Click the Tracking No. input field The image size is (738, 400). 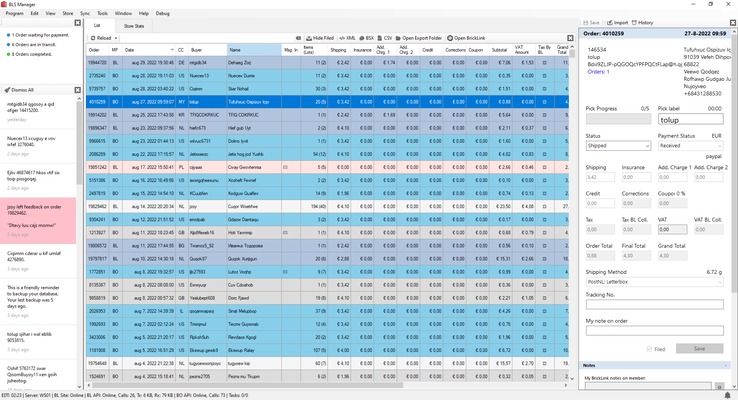655,304
